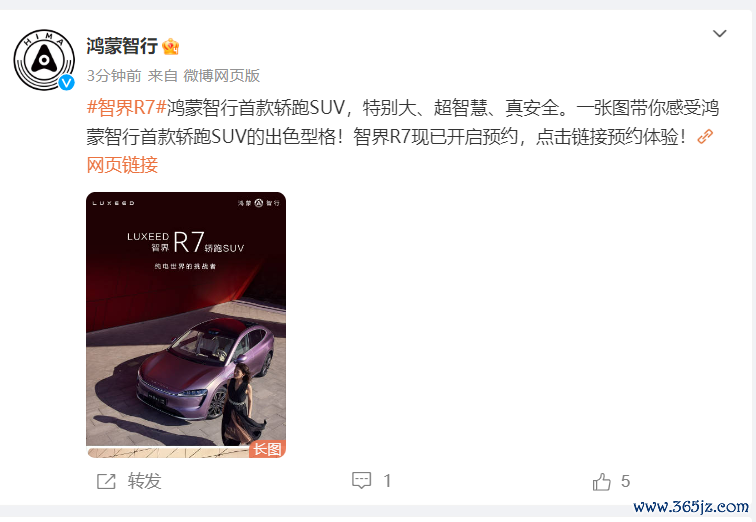The height and width of the screenshot is (522, 756).
Task: Open the HIMA profile avatar
Action: click(x=44, y=59)
